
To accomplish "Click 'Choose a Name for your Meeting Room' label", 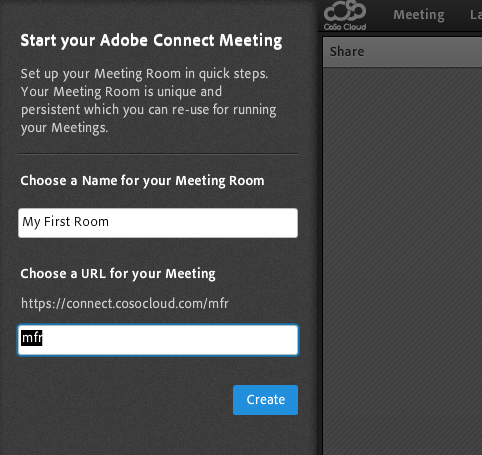I will point(142,181).
